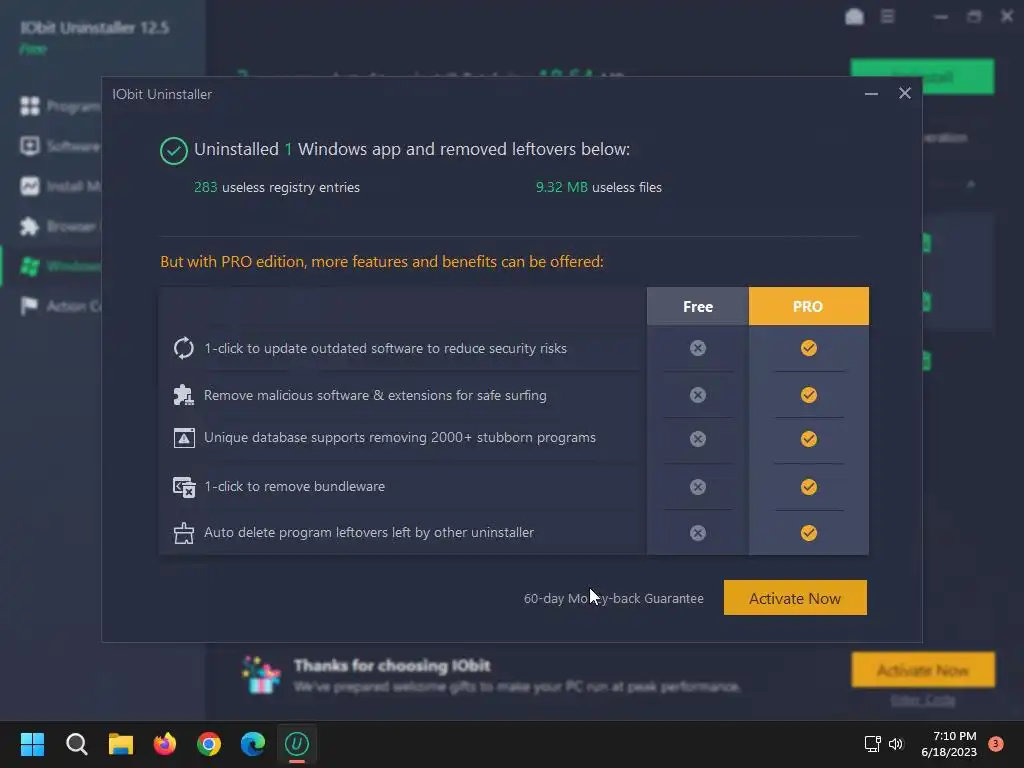Click '9.32 MB useless files' text
The height and width of the screenshot is (768, 1024).
[599, 187]
